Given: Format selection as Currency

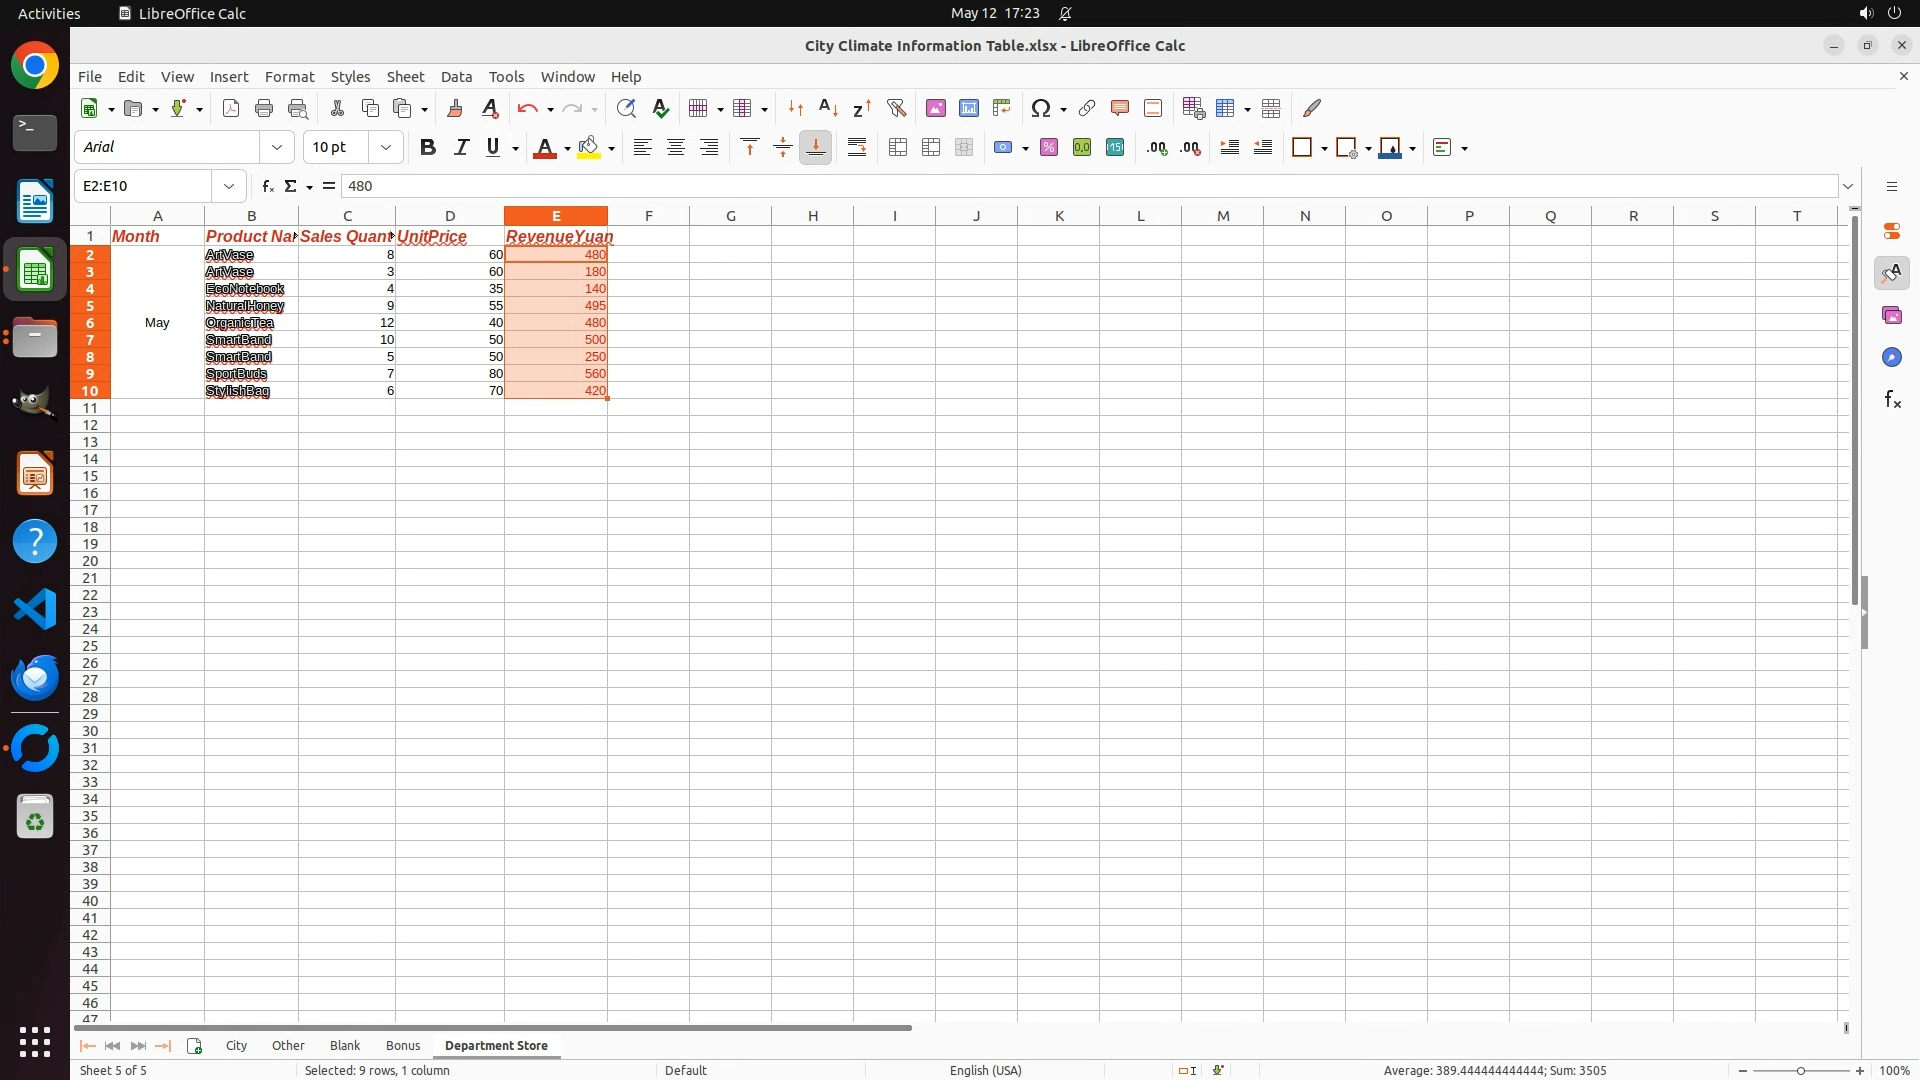Looking at the screenshot, I should pyautogui.click(x=1003, y=148).
